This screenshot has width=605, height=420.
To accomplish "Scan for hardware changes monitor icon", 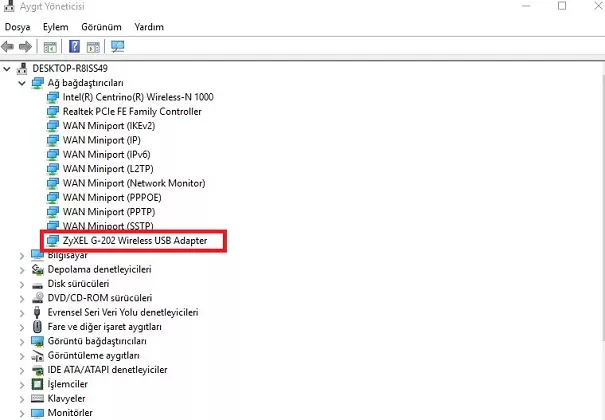I will (117, 47).
